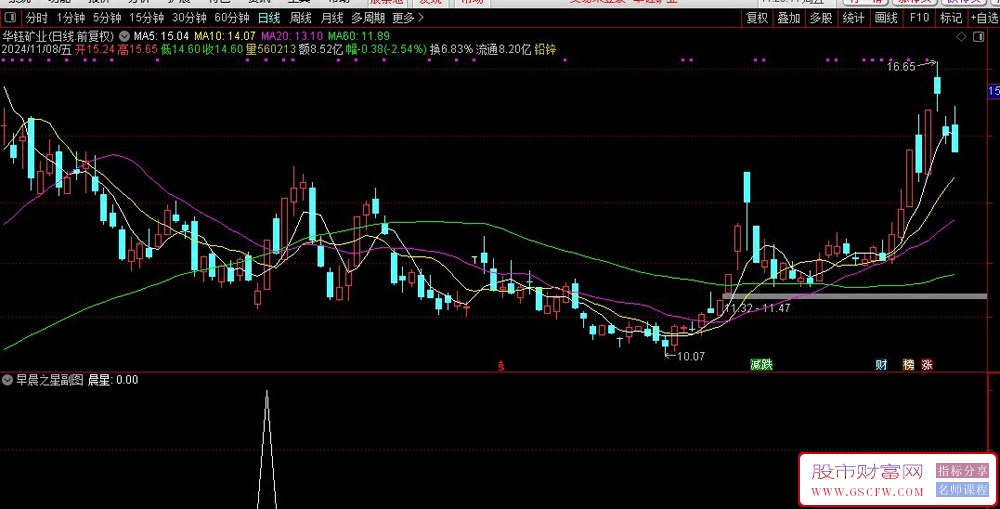Click the 高15.65 high price
The height and width of the screenshot is (509, 1000).
point(138,49)
